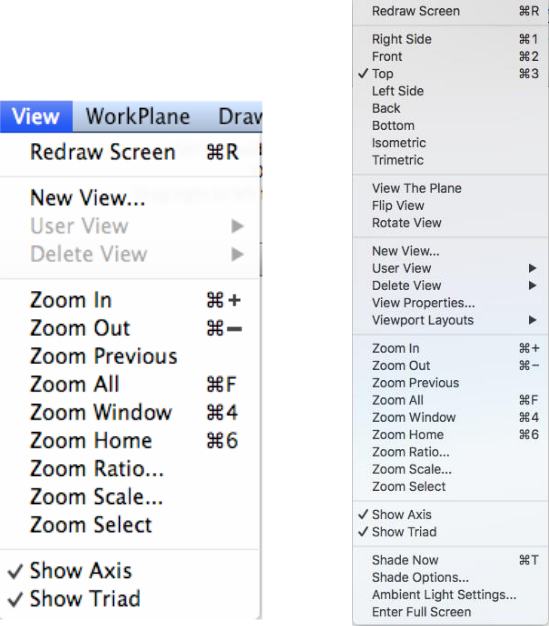Choose Shade Now
Screen dimensions: 549x626
pos(450,560)
